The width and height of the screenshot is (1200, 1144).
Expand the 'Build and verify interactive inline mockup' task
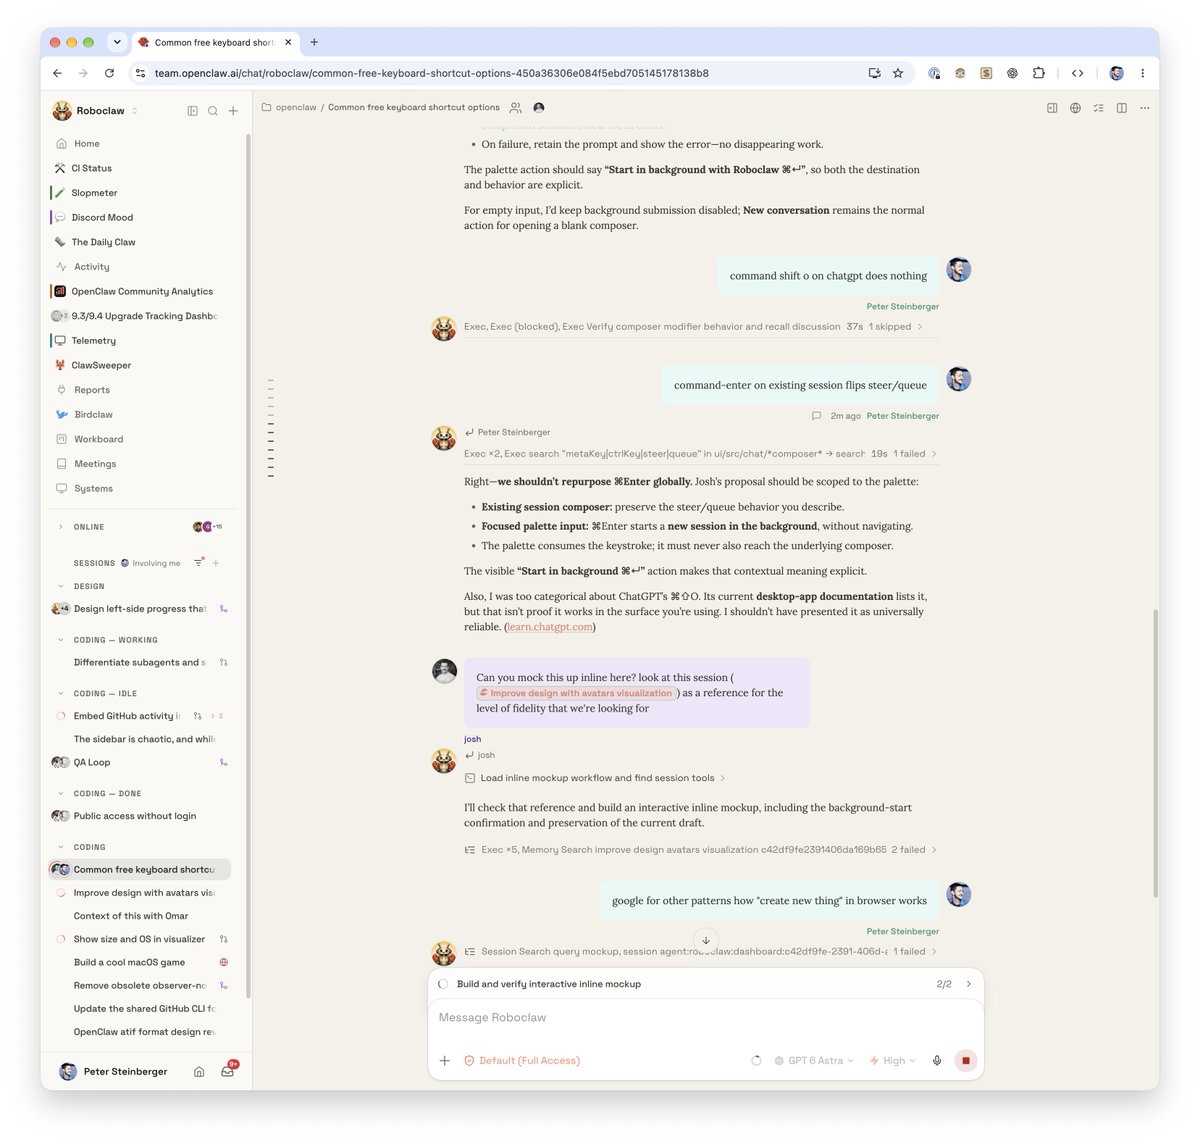(x=968, y=984)
